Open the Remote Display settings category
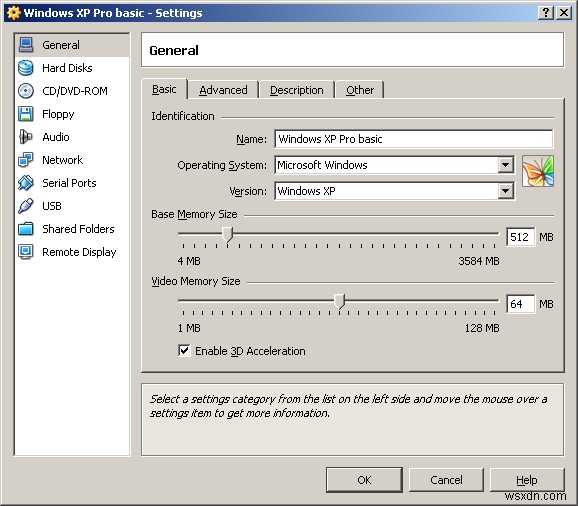The width and height of the screenshot is (578, 506). [72, 252]
